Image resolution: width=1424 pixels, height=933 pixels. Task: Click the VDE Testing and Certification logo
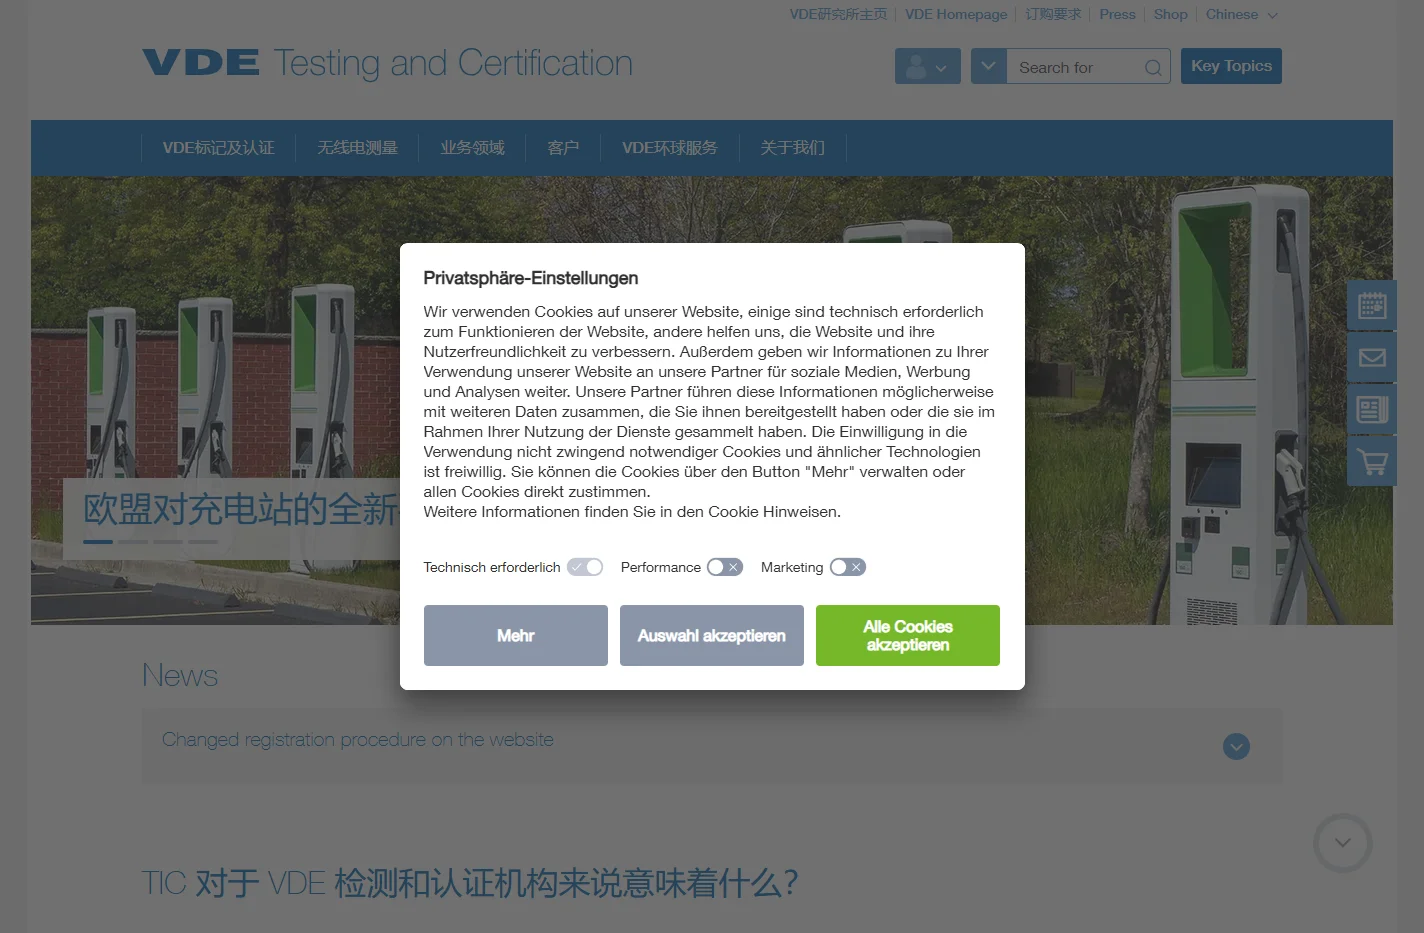[387, 63]
